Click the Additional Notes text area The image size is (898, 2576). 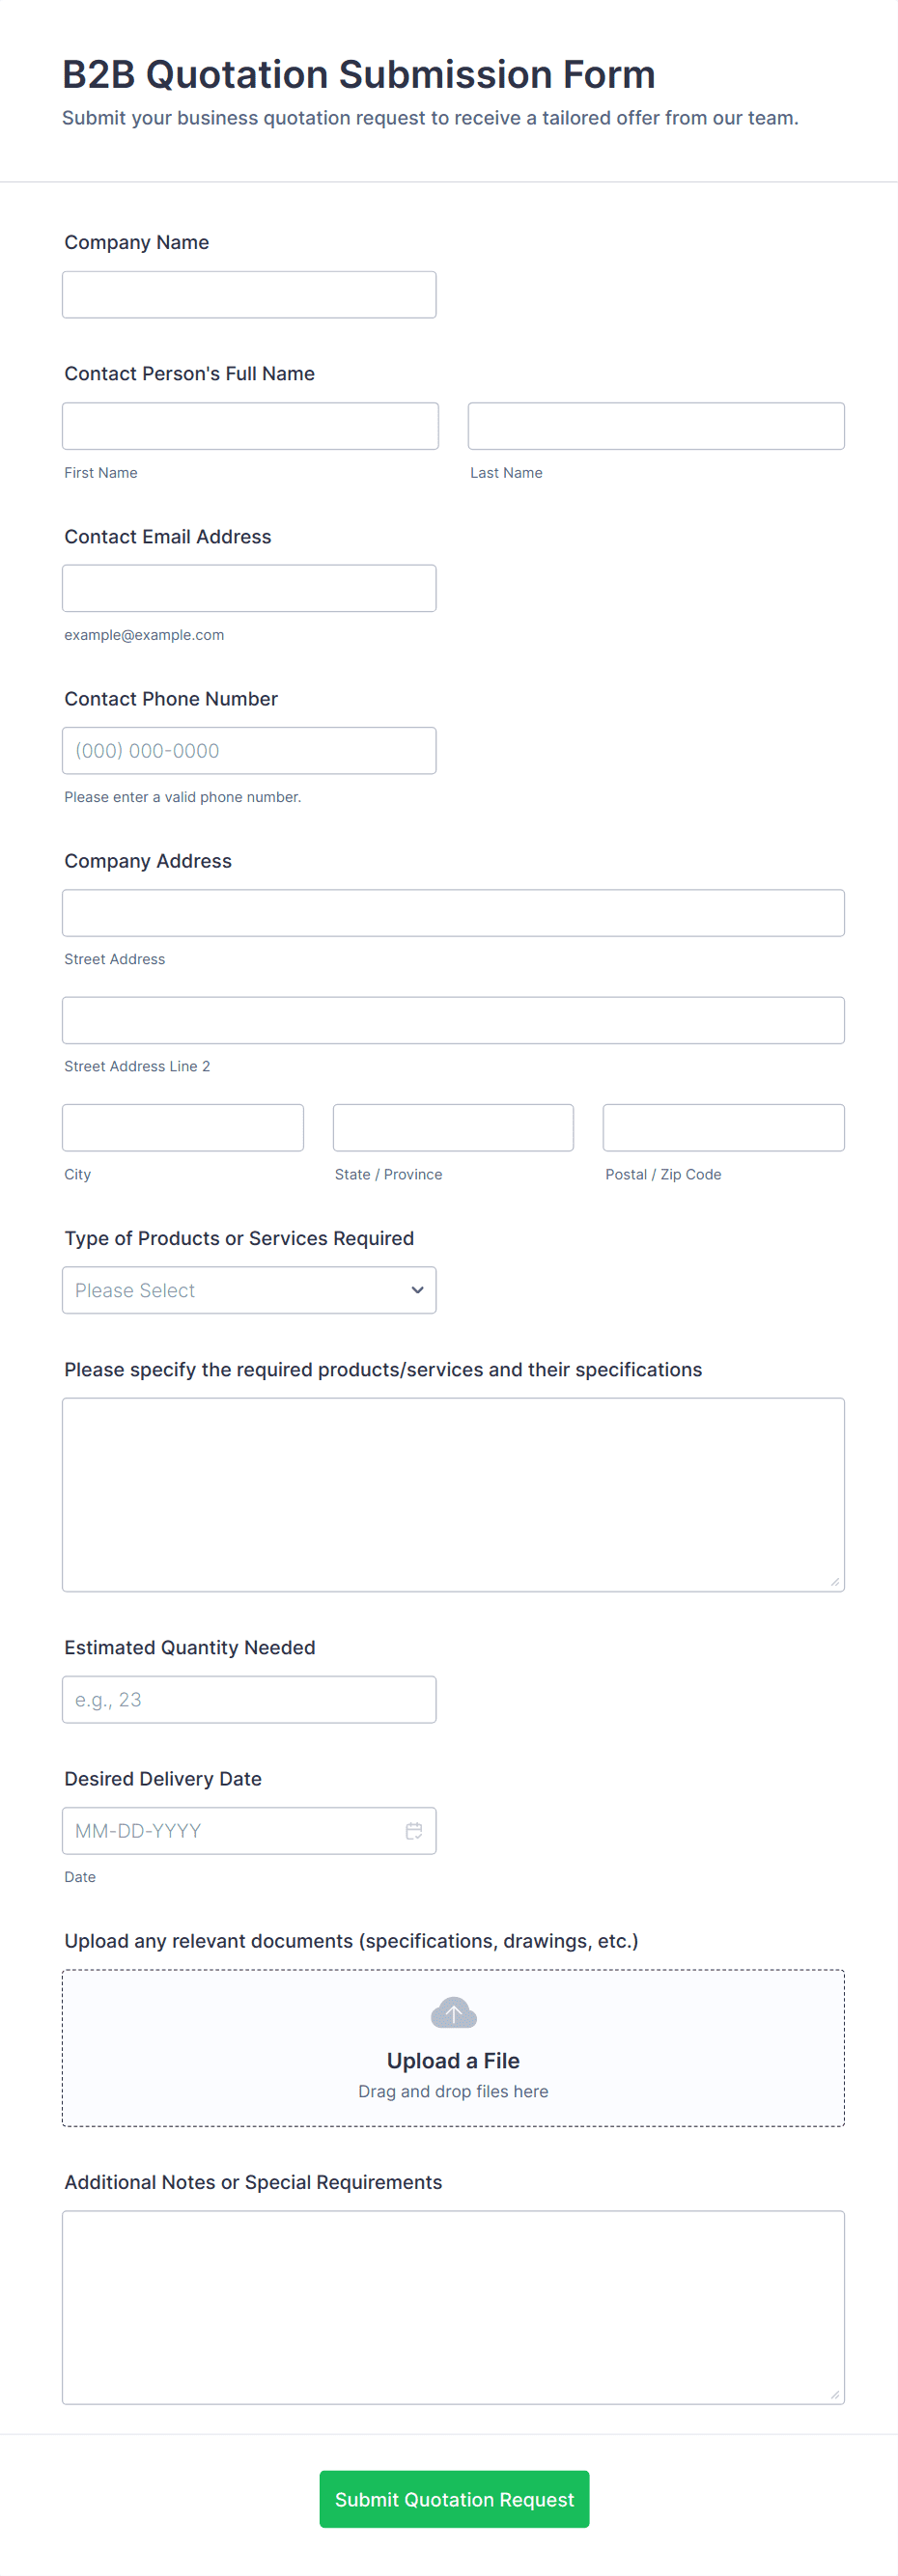[453, 2306]
